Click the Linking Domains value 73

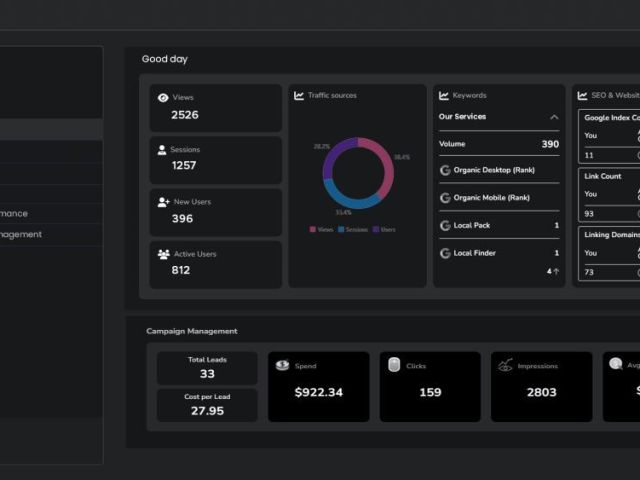(589, 272)
